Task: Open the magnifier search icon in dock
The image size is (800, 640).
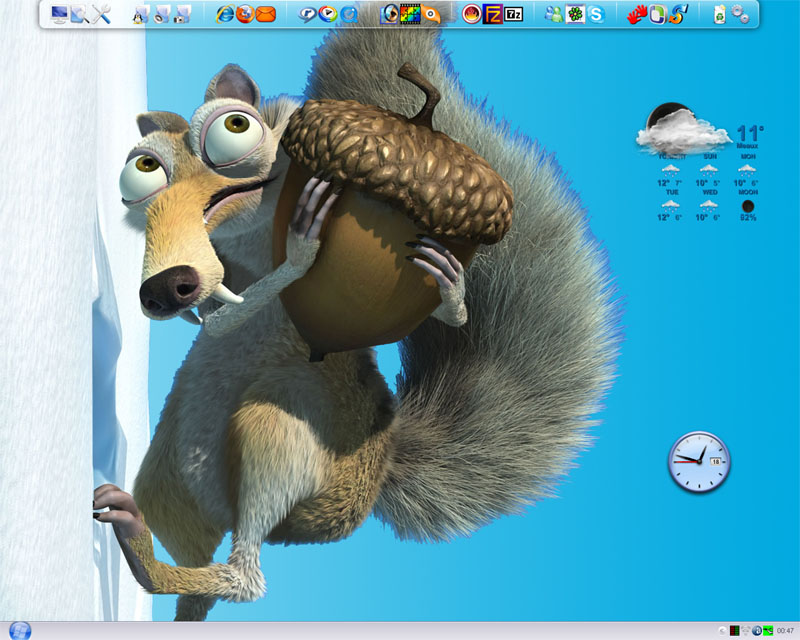Action: [x=79, y=14]
